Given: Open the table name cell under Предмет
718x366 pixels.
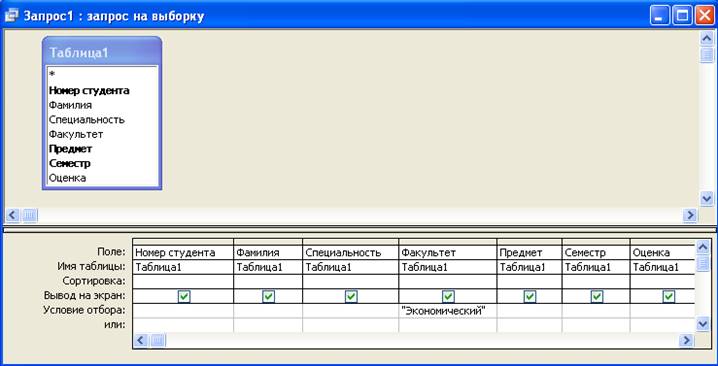Looking at the screenshot, I should [x=529, y=267].
